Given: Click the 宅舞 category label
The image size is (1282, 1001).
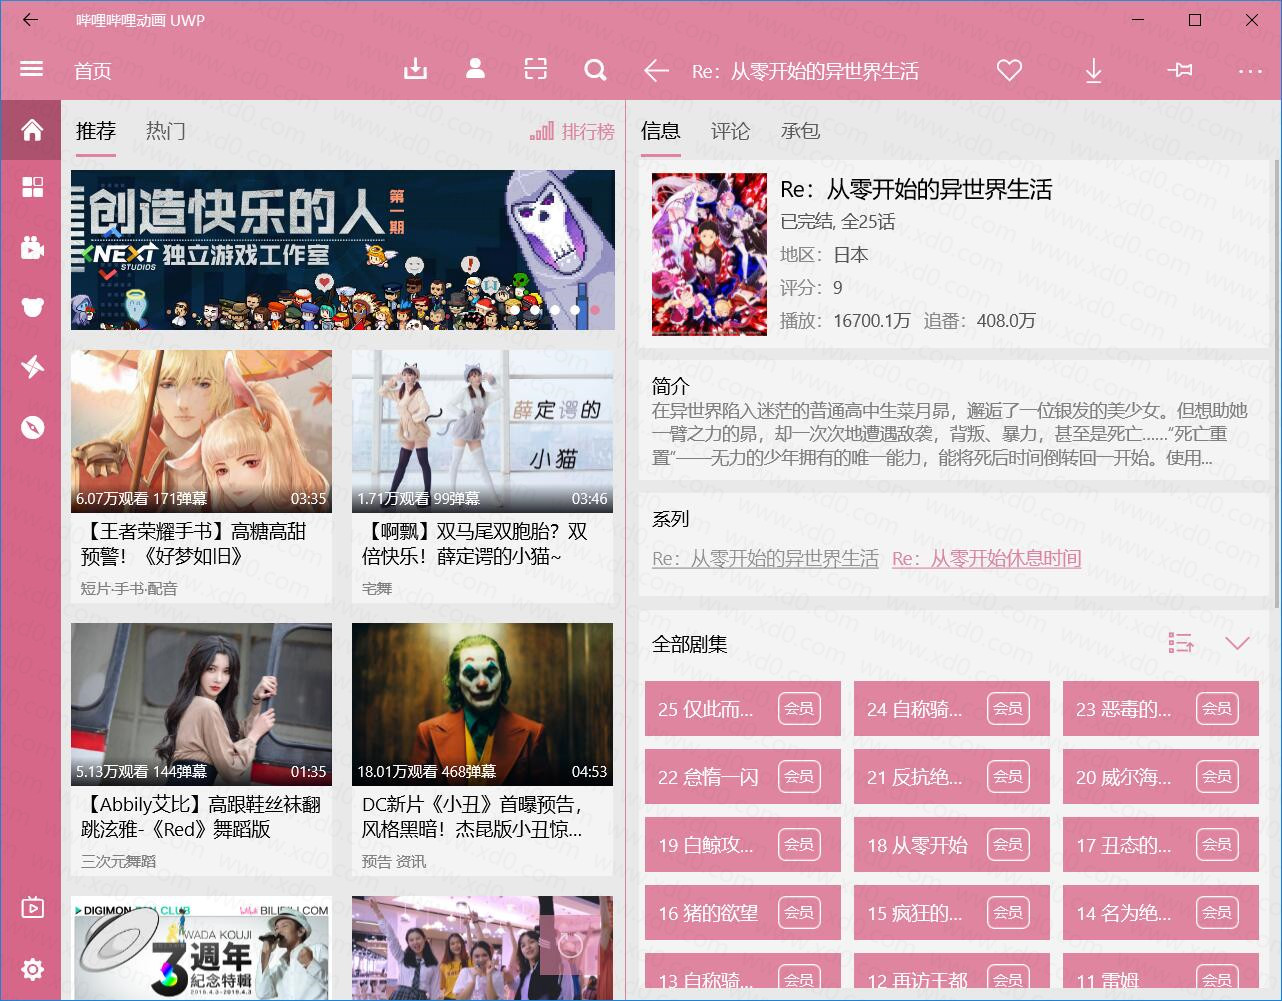Looking at the screenshot, I should click(377, 589).
